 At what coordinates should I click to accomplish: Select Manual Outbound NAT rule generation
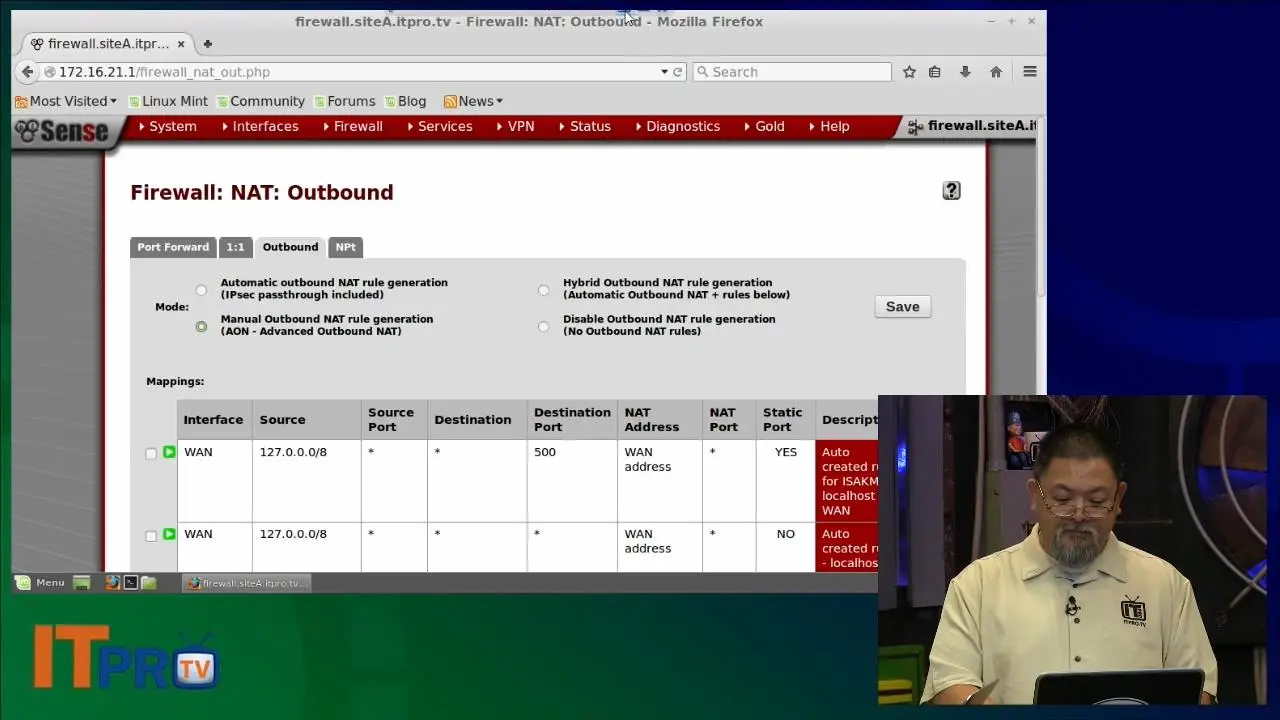pyautogui.click(x=201, y=326)
